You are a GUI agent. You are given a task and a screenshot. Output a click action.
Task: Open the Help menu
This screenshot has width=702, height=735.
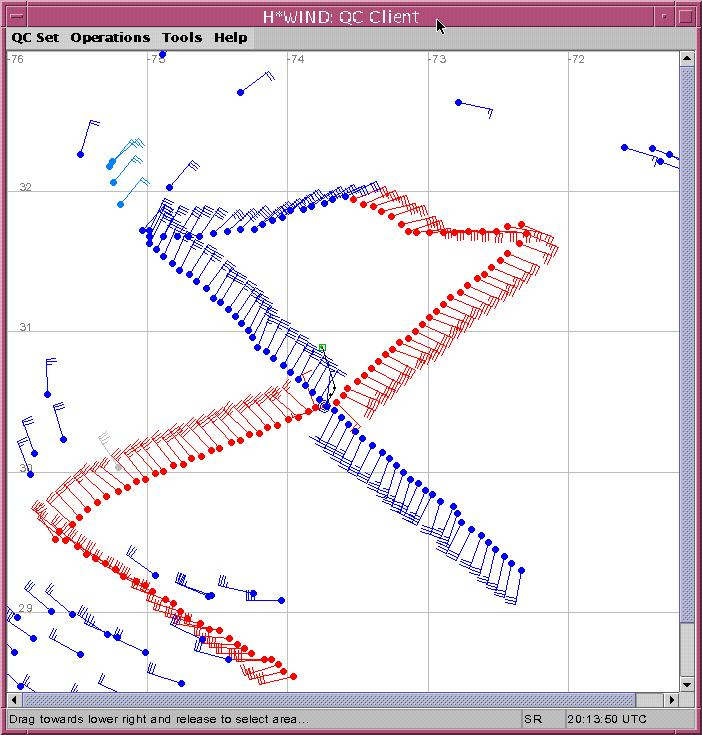click(x=230, y=38)
